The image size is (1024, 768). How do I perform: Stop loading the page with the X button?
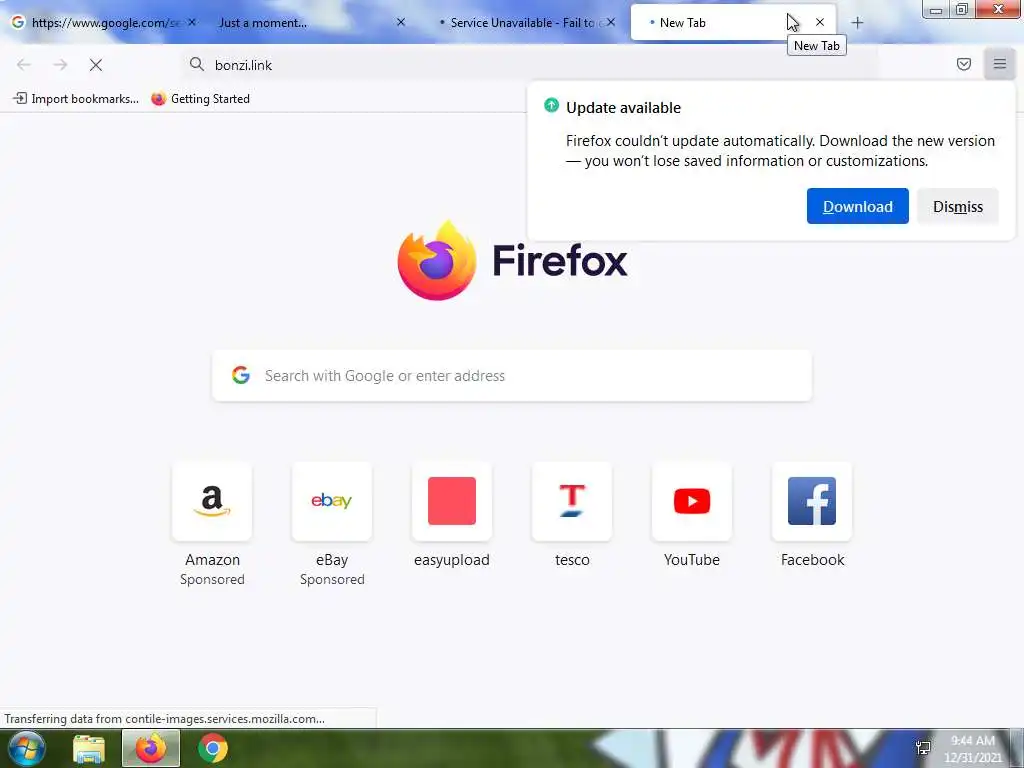click(x=96, y=65)
